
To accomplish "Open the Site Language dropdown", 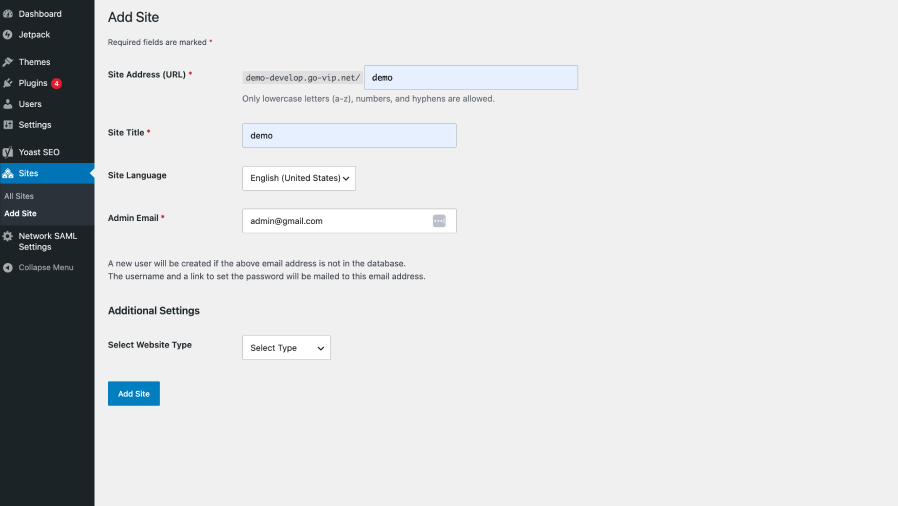I will (299, 178).
